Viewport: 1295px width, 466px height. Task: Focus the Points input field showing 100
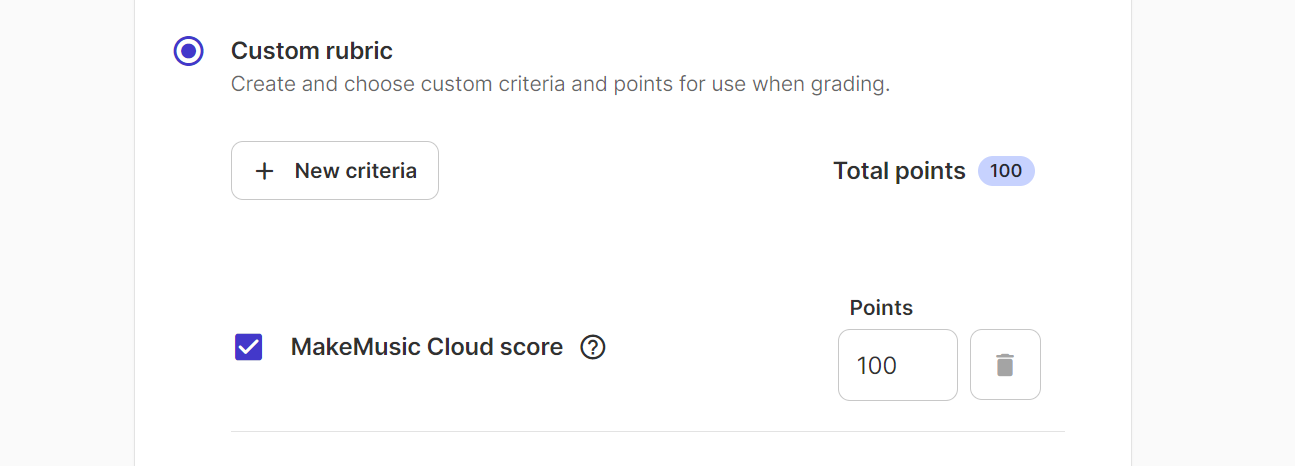pos(898,365)
